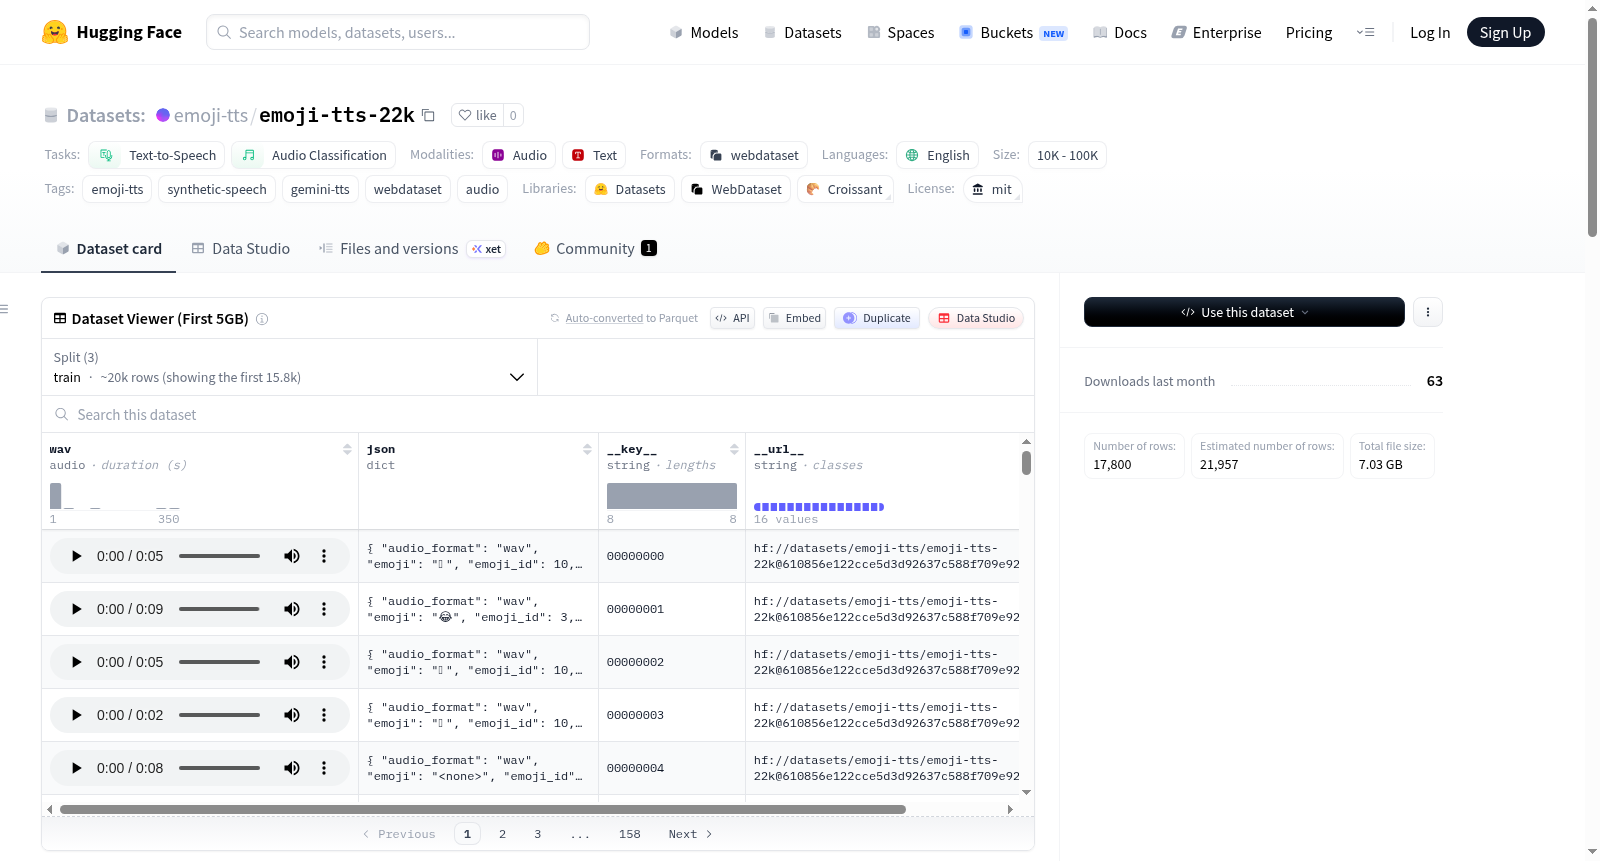The image size is (1600, 861).
Task: Mute audio for row 00000003
Action: pos(292,715)
